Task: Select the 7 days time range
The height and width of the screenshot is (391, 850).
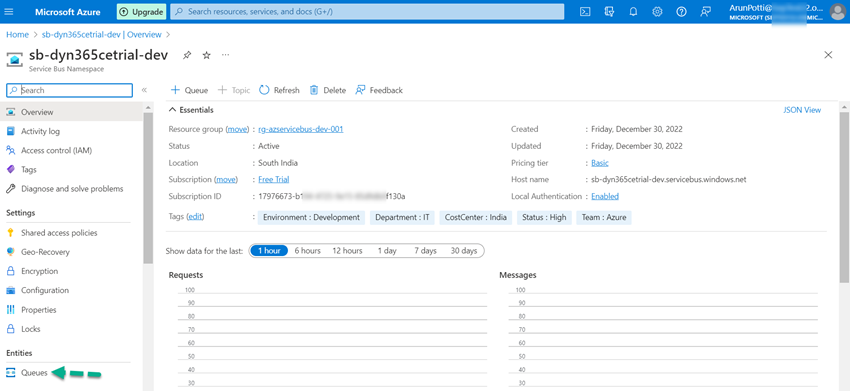Action: click(425, 251)
